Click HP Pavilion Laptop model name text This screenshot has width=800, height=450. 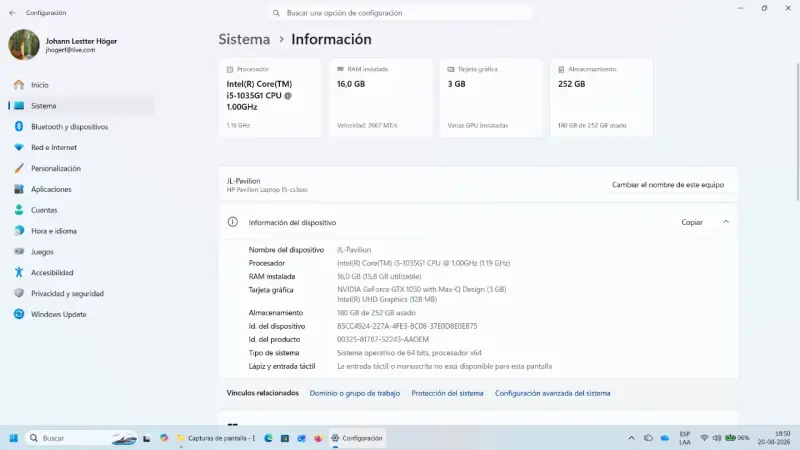pyautogui.click(x=267, y=190)
